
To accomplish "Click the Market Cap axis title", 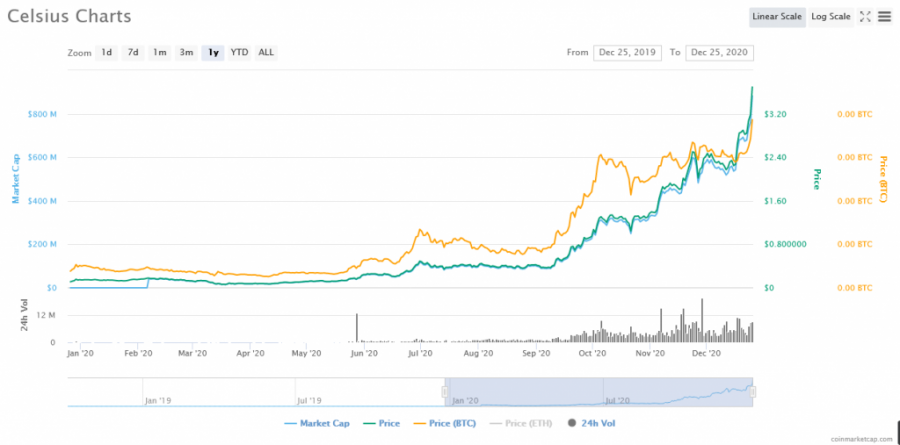I will point(17,179).
